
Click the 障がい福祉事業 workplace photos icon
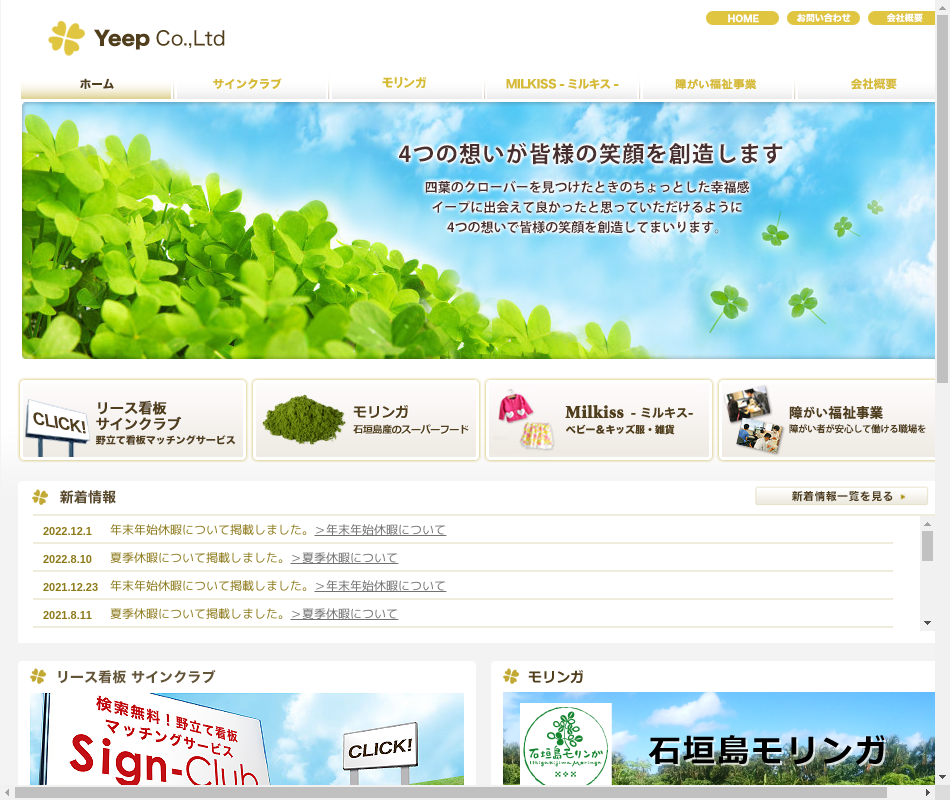[x=754, y=419]
